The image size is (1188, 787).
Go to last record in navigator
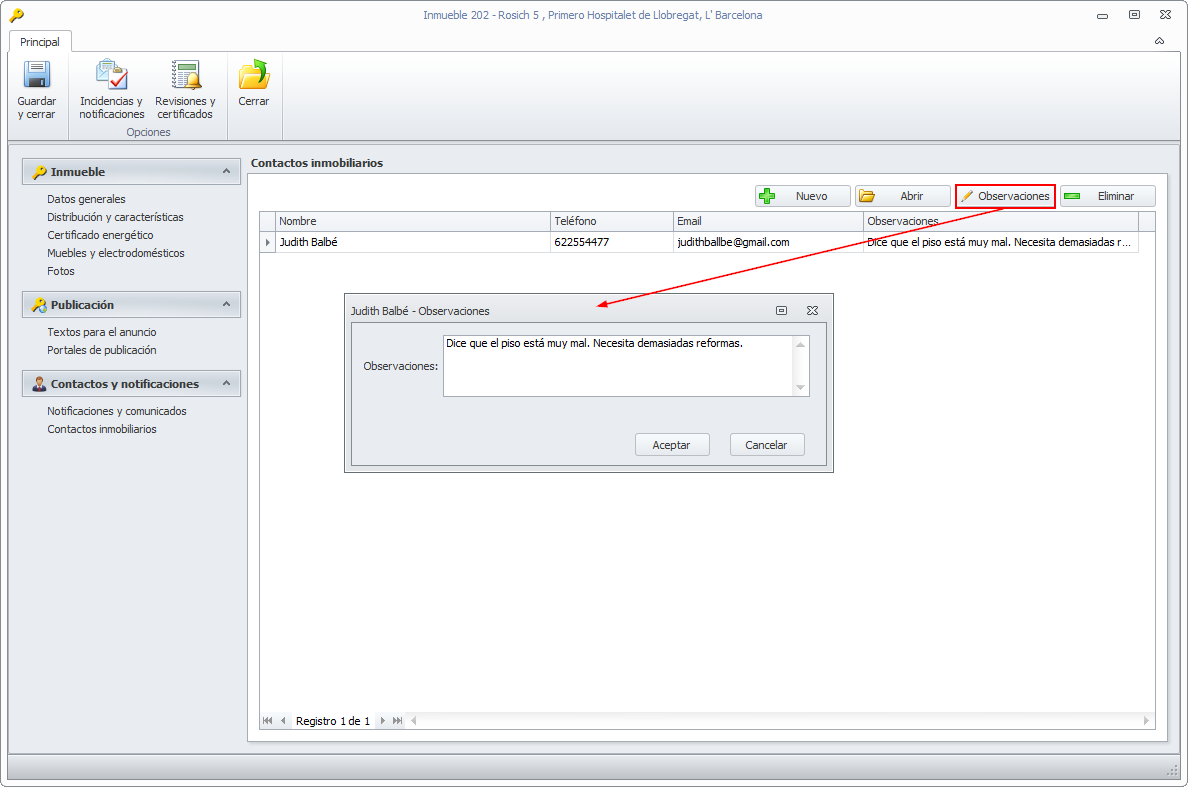pos(397,720)
